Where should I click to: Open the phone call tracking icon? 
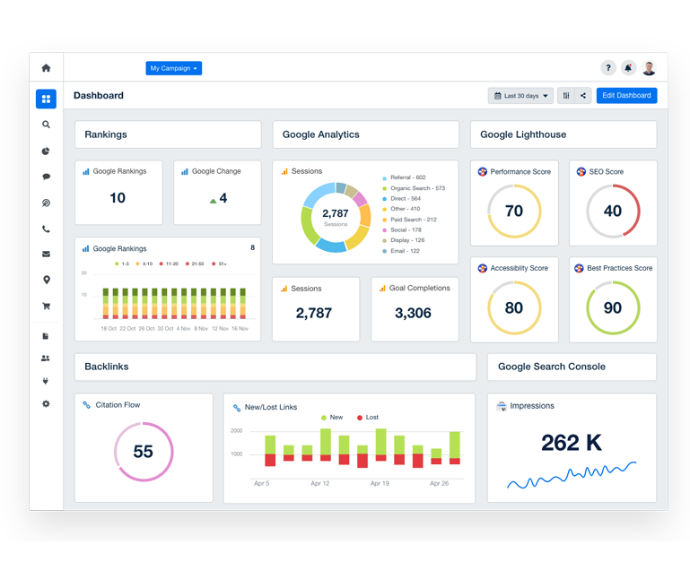tap(46, 229)
